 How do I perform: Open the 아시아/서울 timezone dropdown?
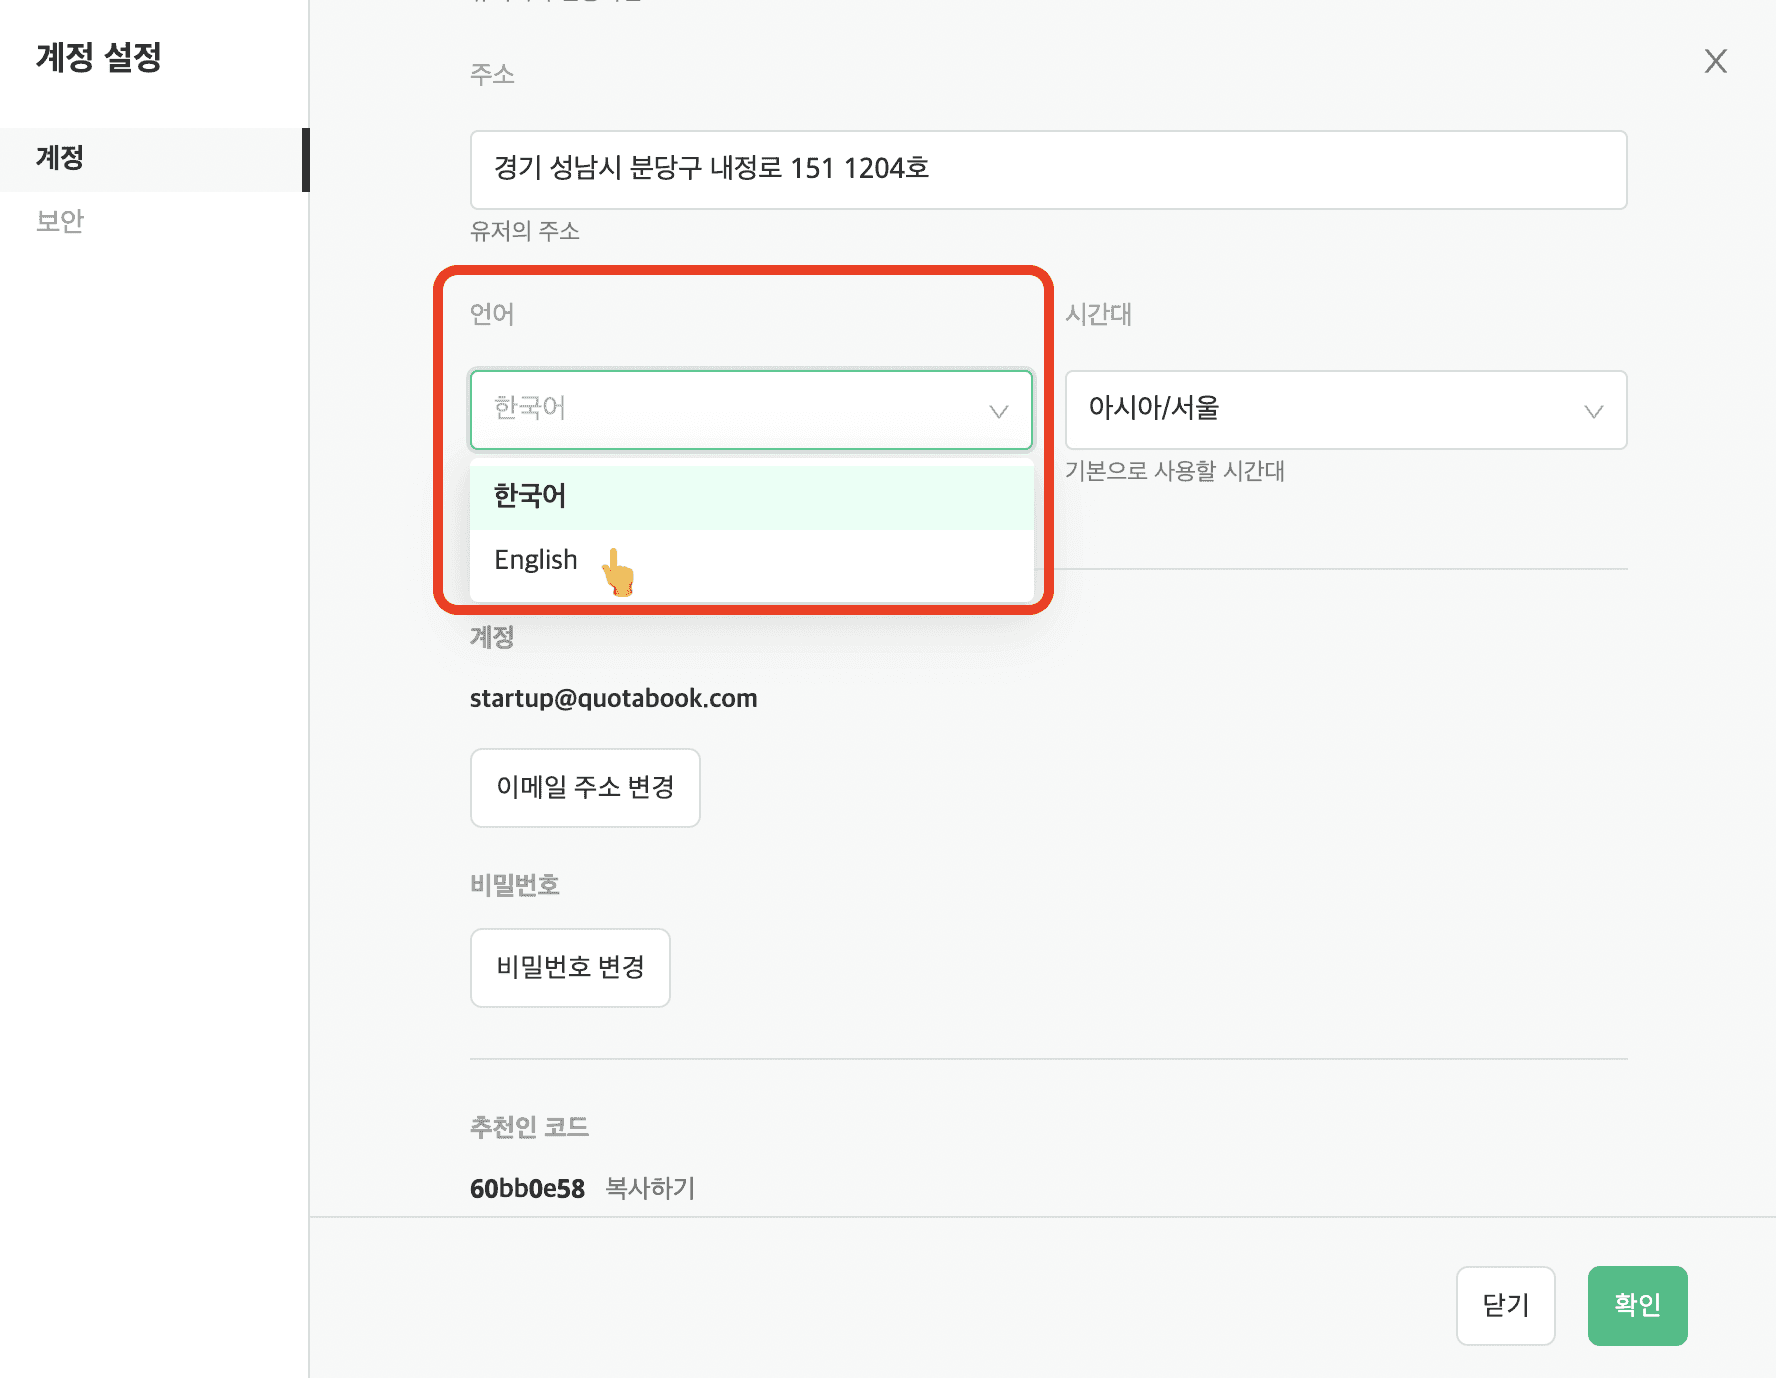(x=1345, y=410)
